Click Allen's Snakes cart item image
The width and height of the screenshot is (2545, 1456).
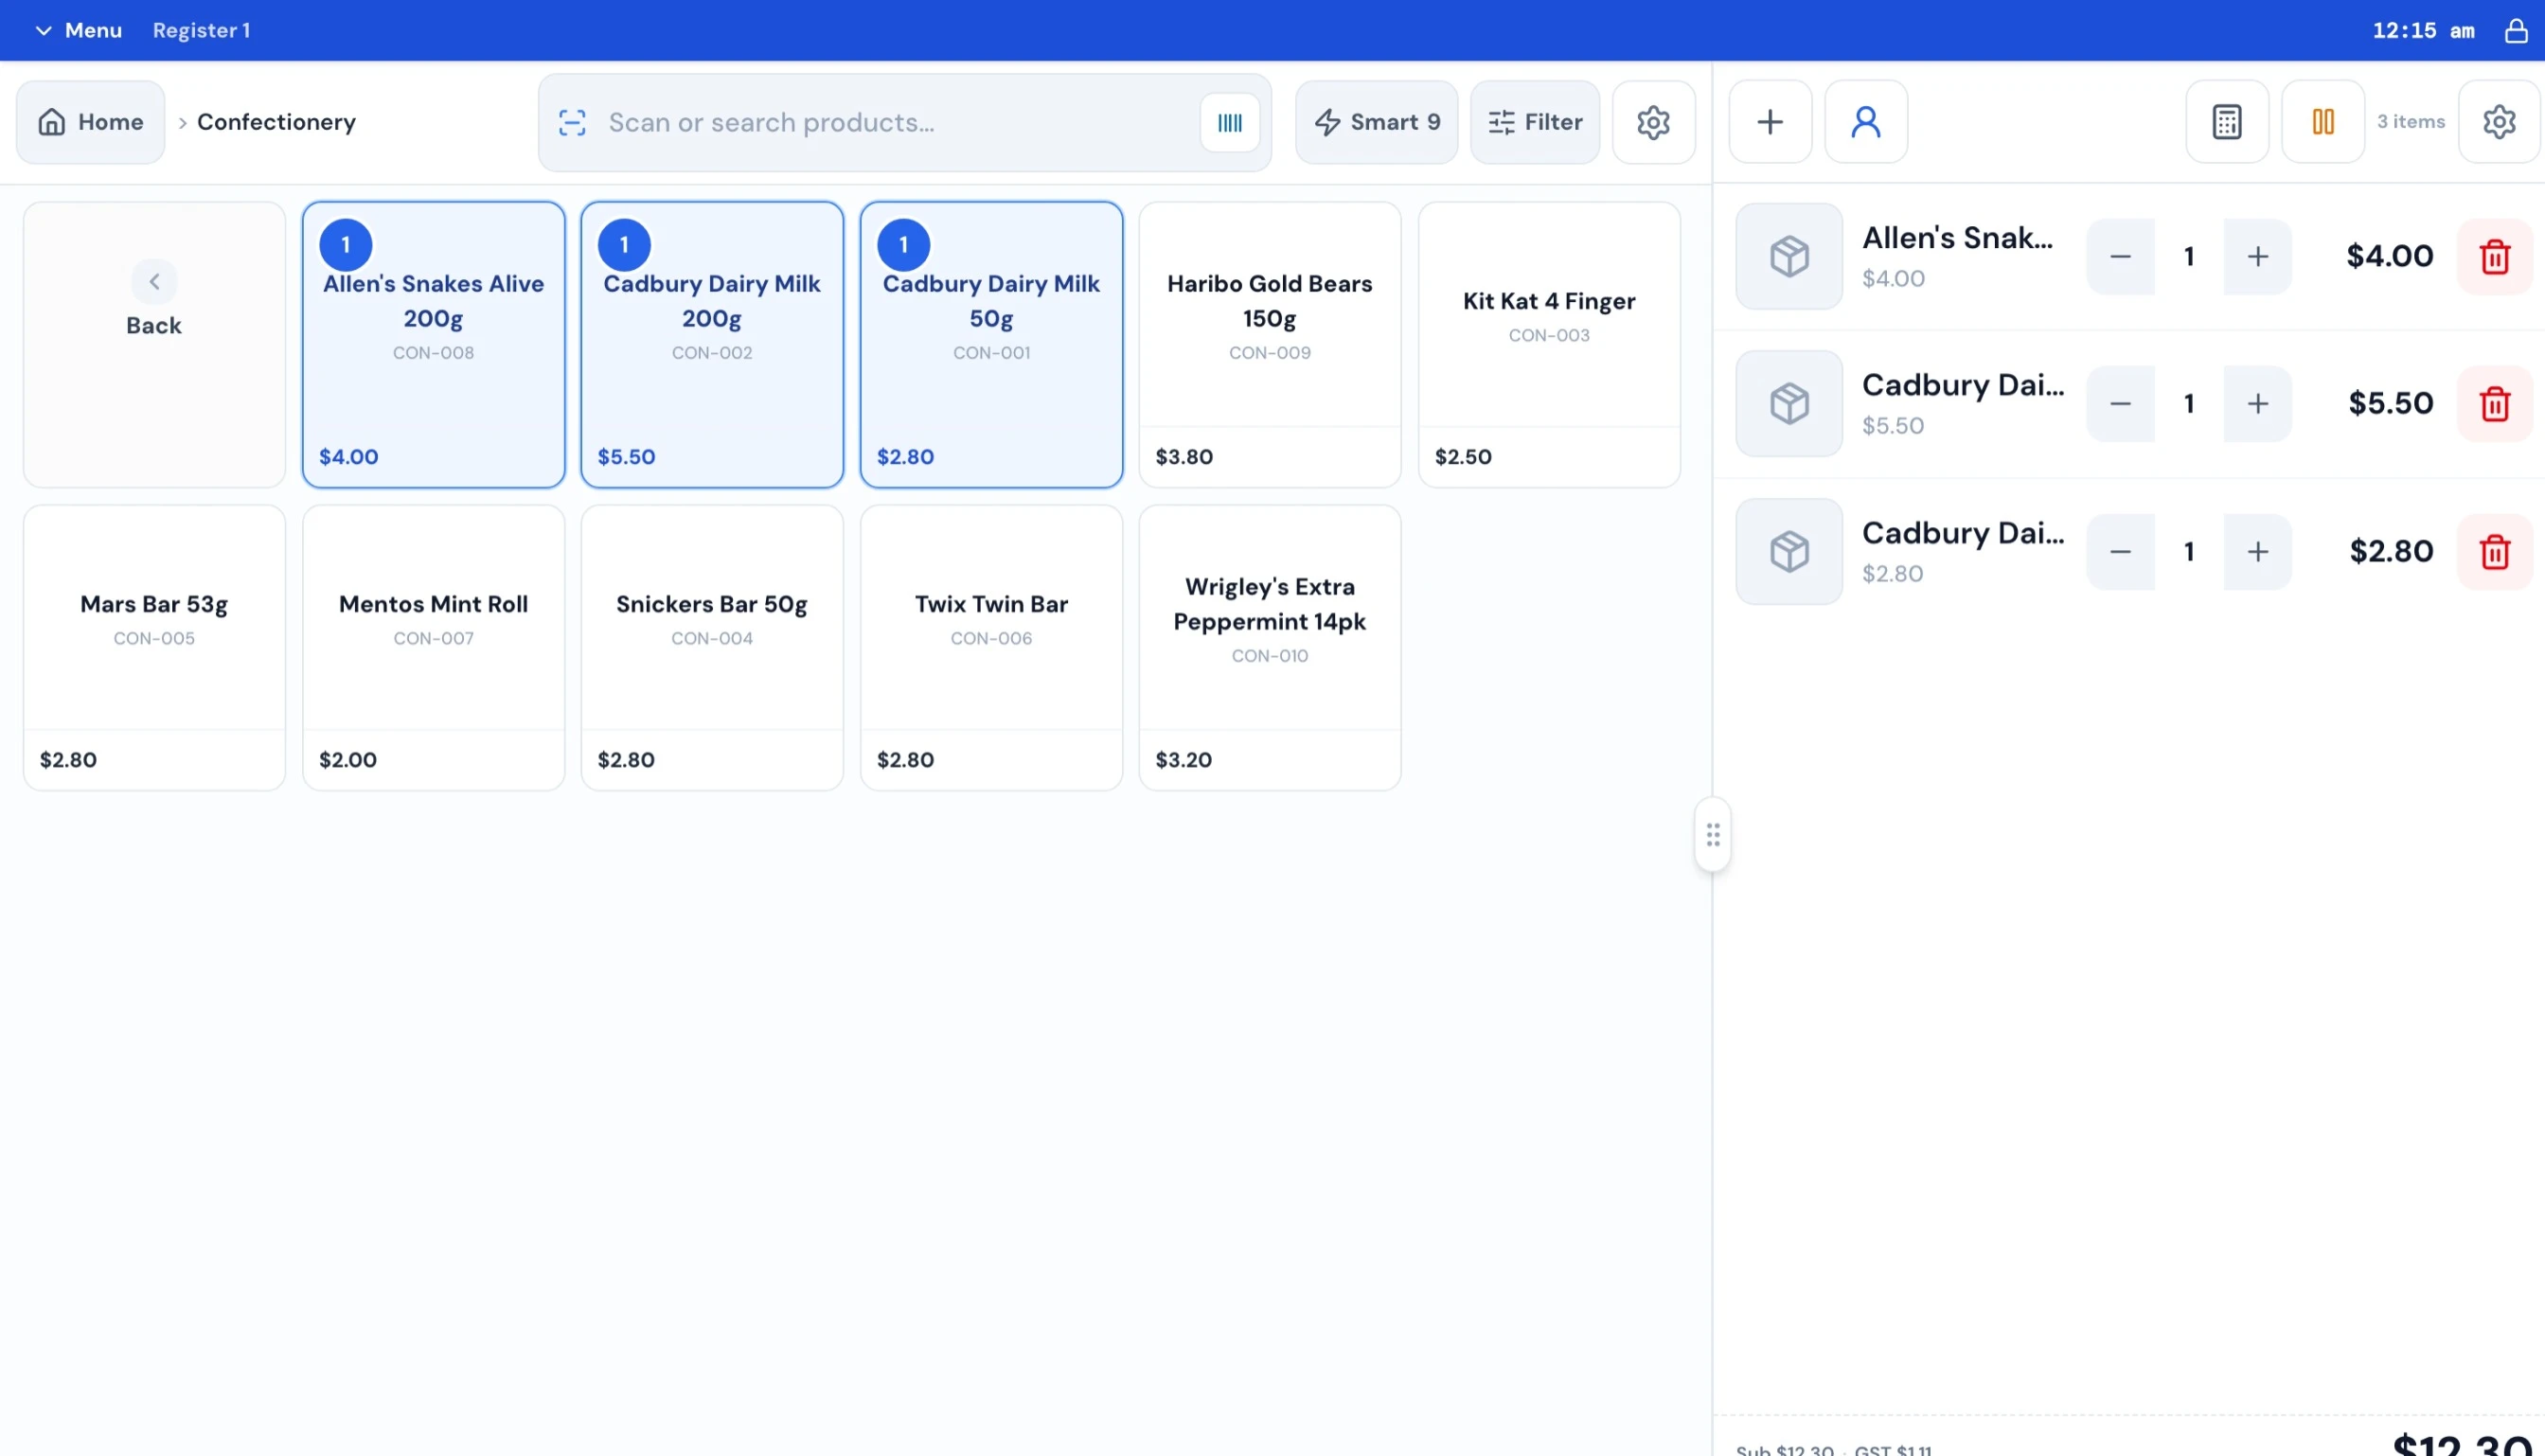click(x=1789, y=257)
